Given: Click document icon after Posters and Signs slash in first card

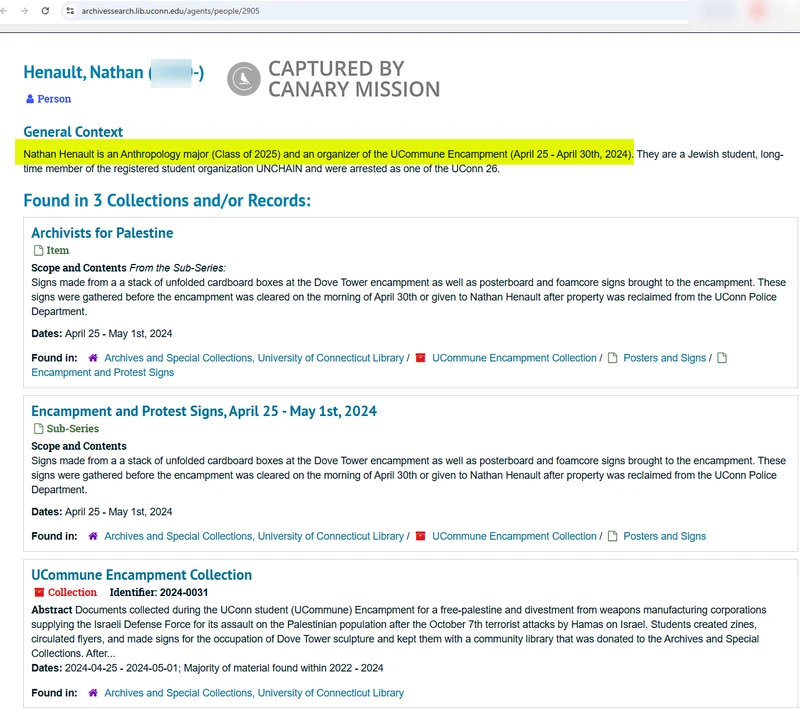Looking at the screenshot, I should pyautogui.click(x=722, y=358).
